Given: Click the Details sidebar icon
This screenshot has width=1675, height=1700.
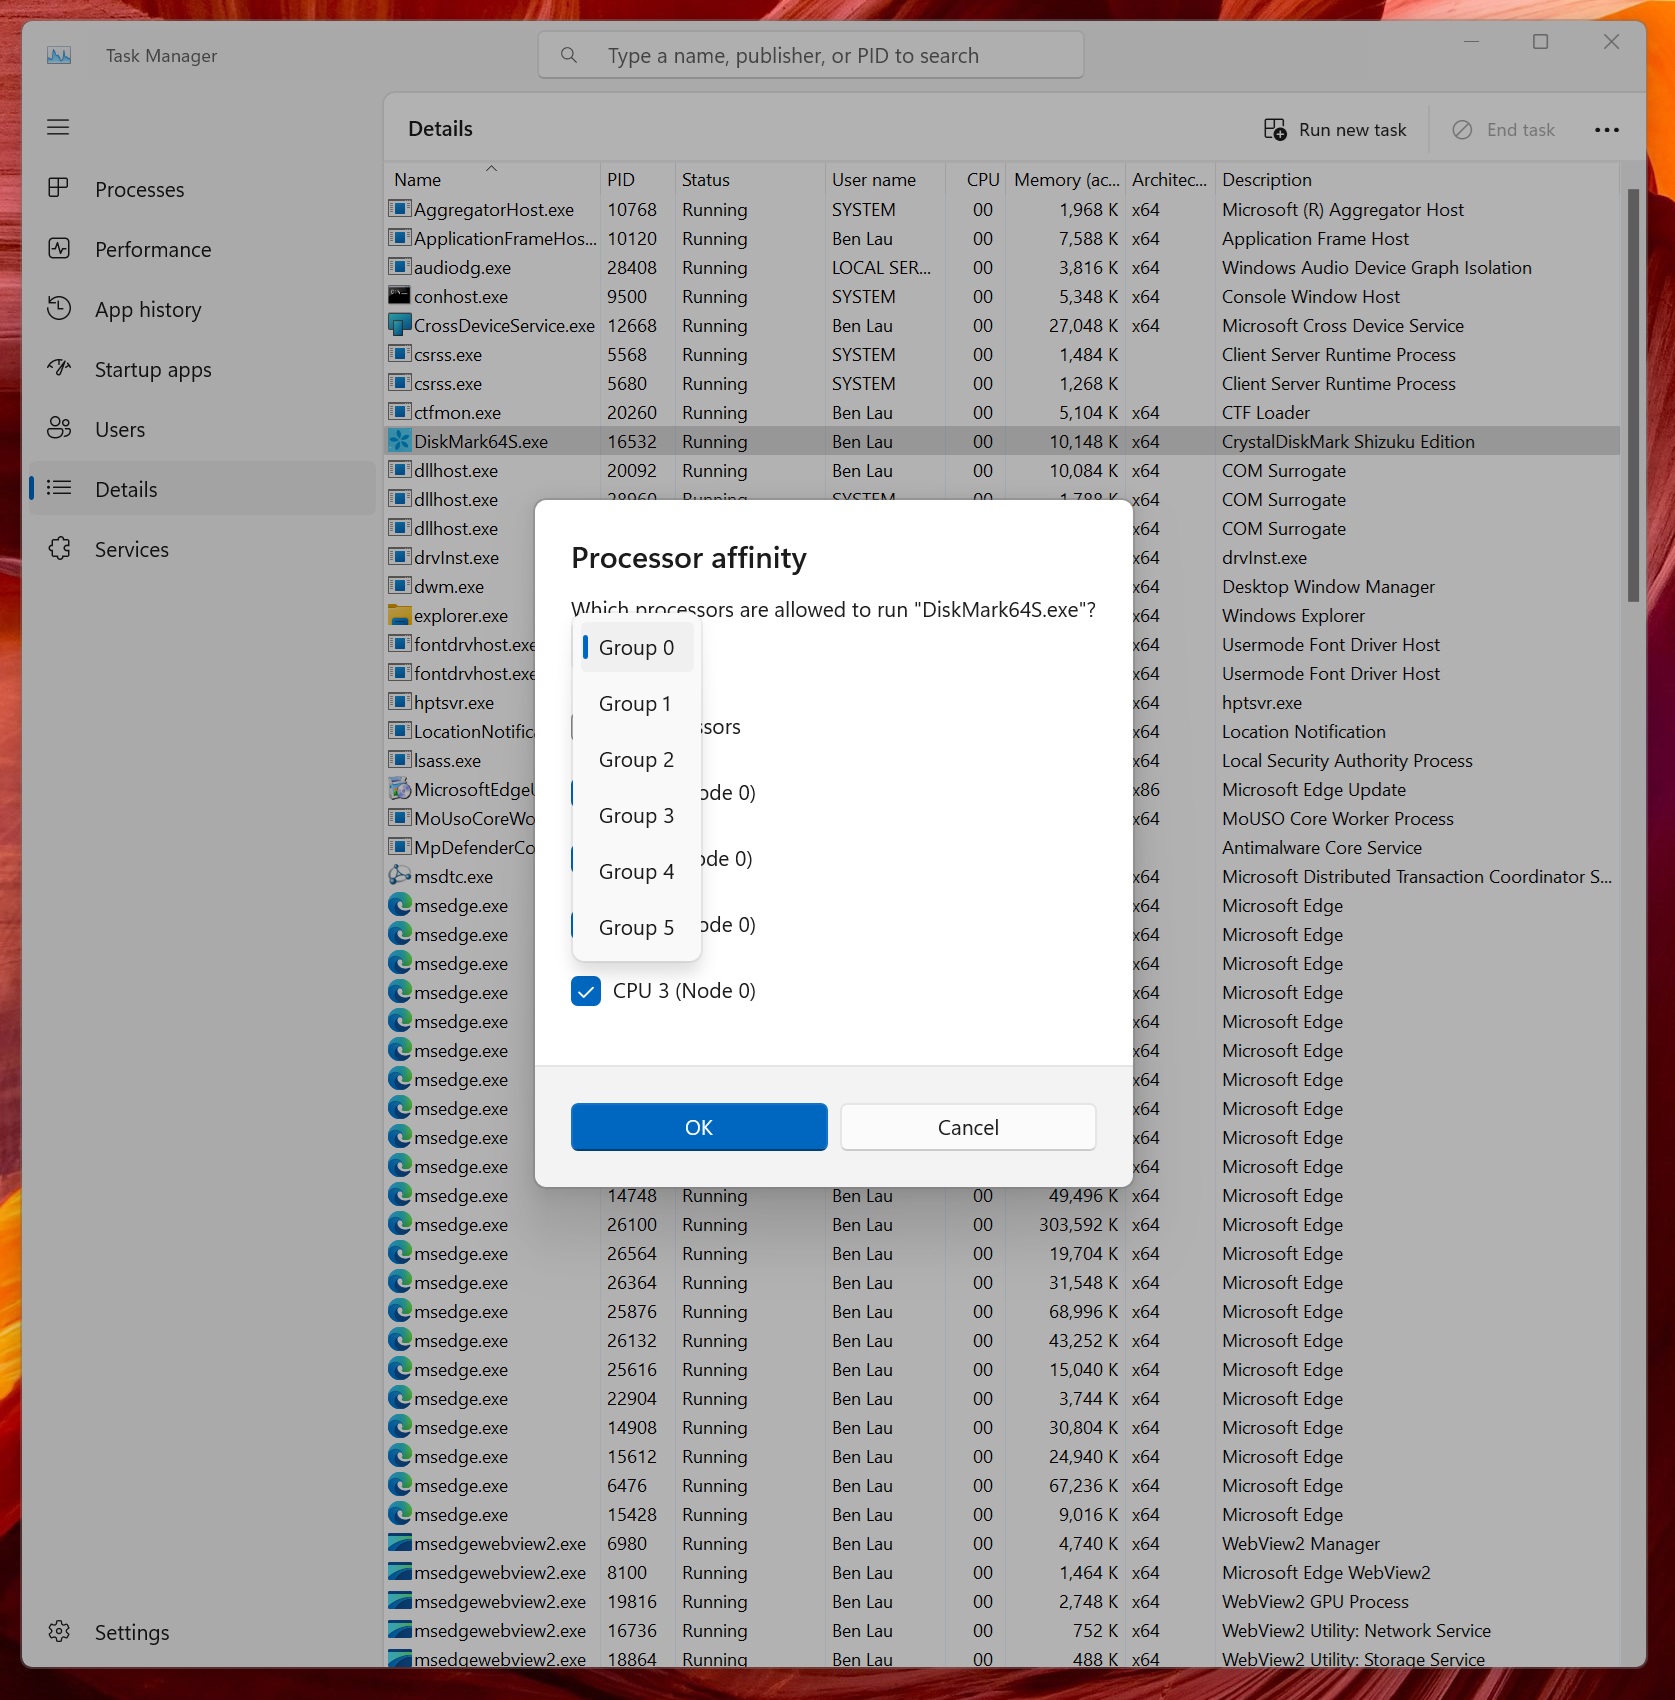Looking at the screenshot, I should pos(59,488).
